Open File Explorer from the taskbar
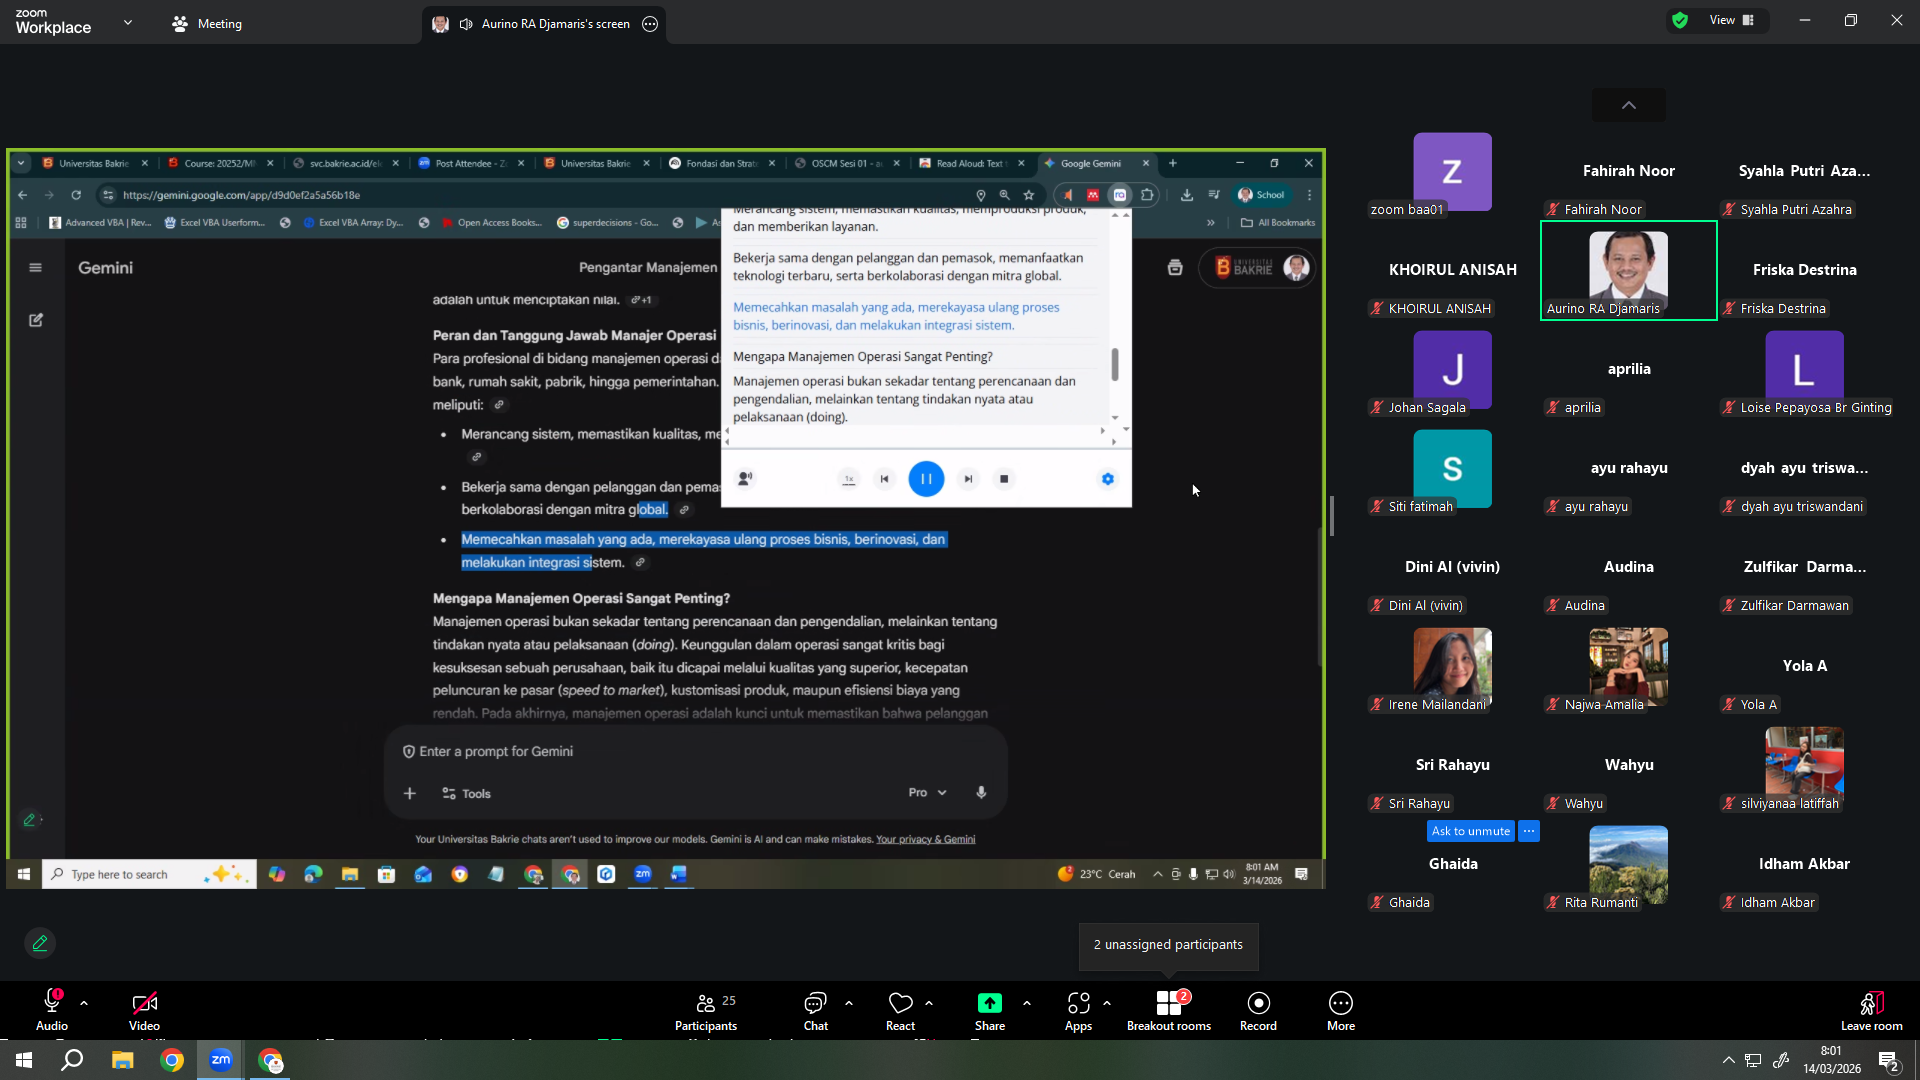The width and height of the screenshot is (1920, 1080). (x=122, y=1060)
